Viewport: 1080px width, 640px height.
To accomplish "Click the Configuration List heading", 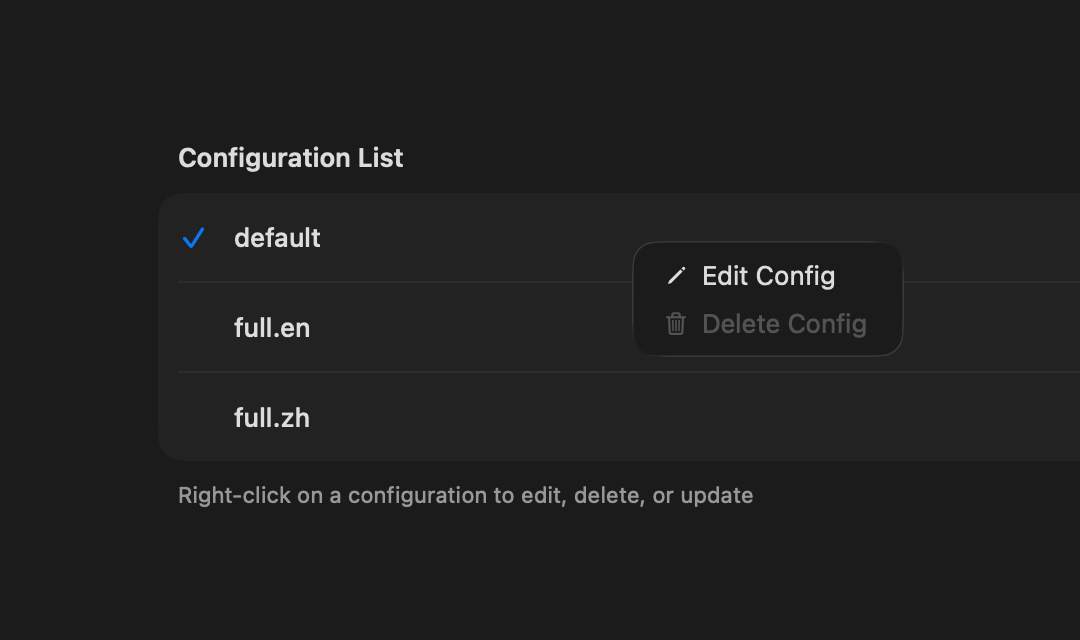I will pos(290,158).
